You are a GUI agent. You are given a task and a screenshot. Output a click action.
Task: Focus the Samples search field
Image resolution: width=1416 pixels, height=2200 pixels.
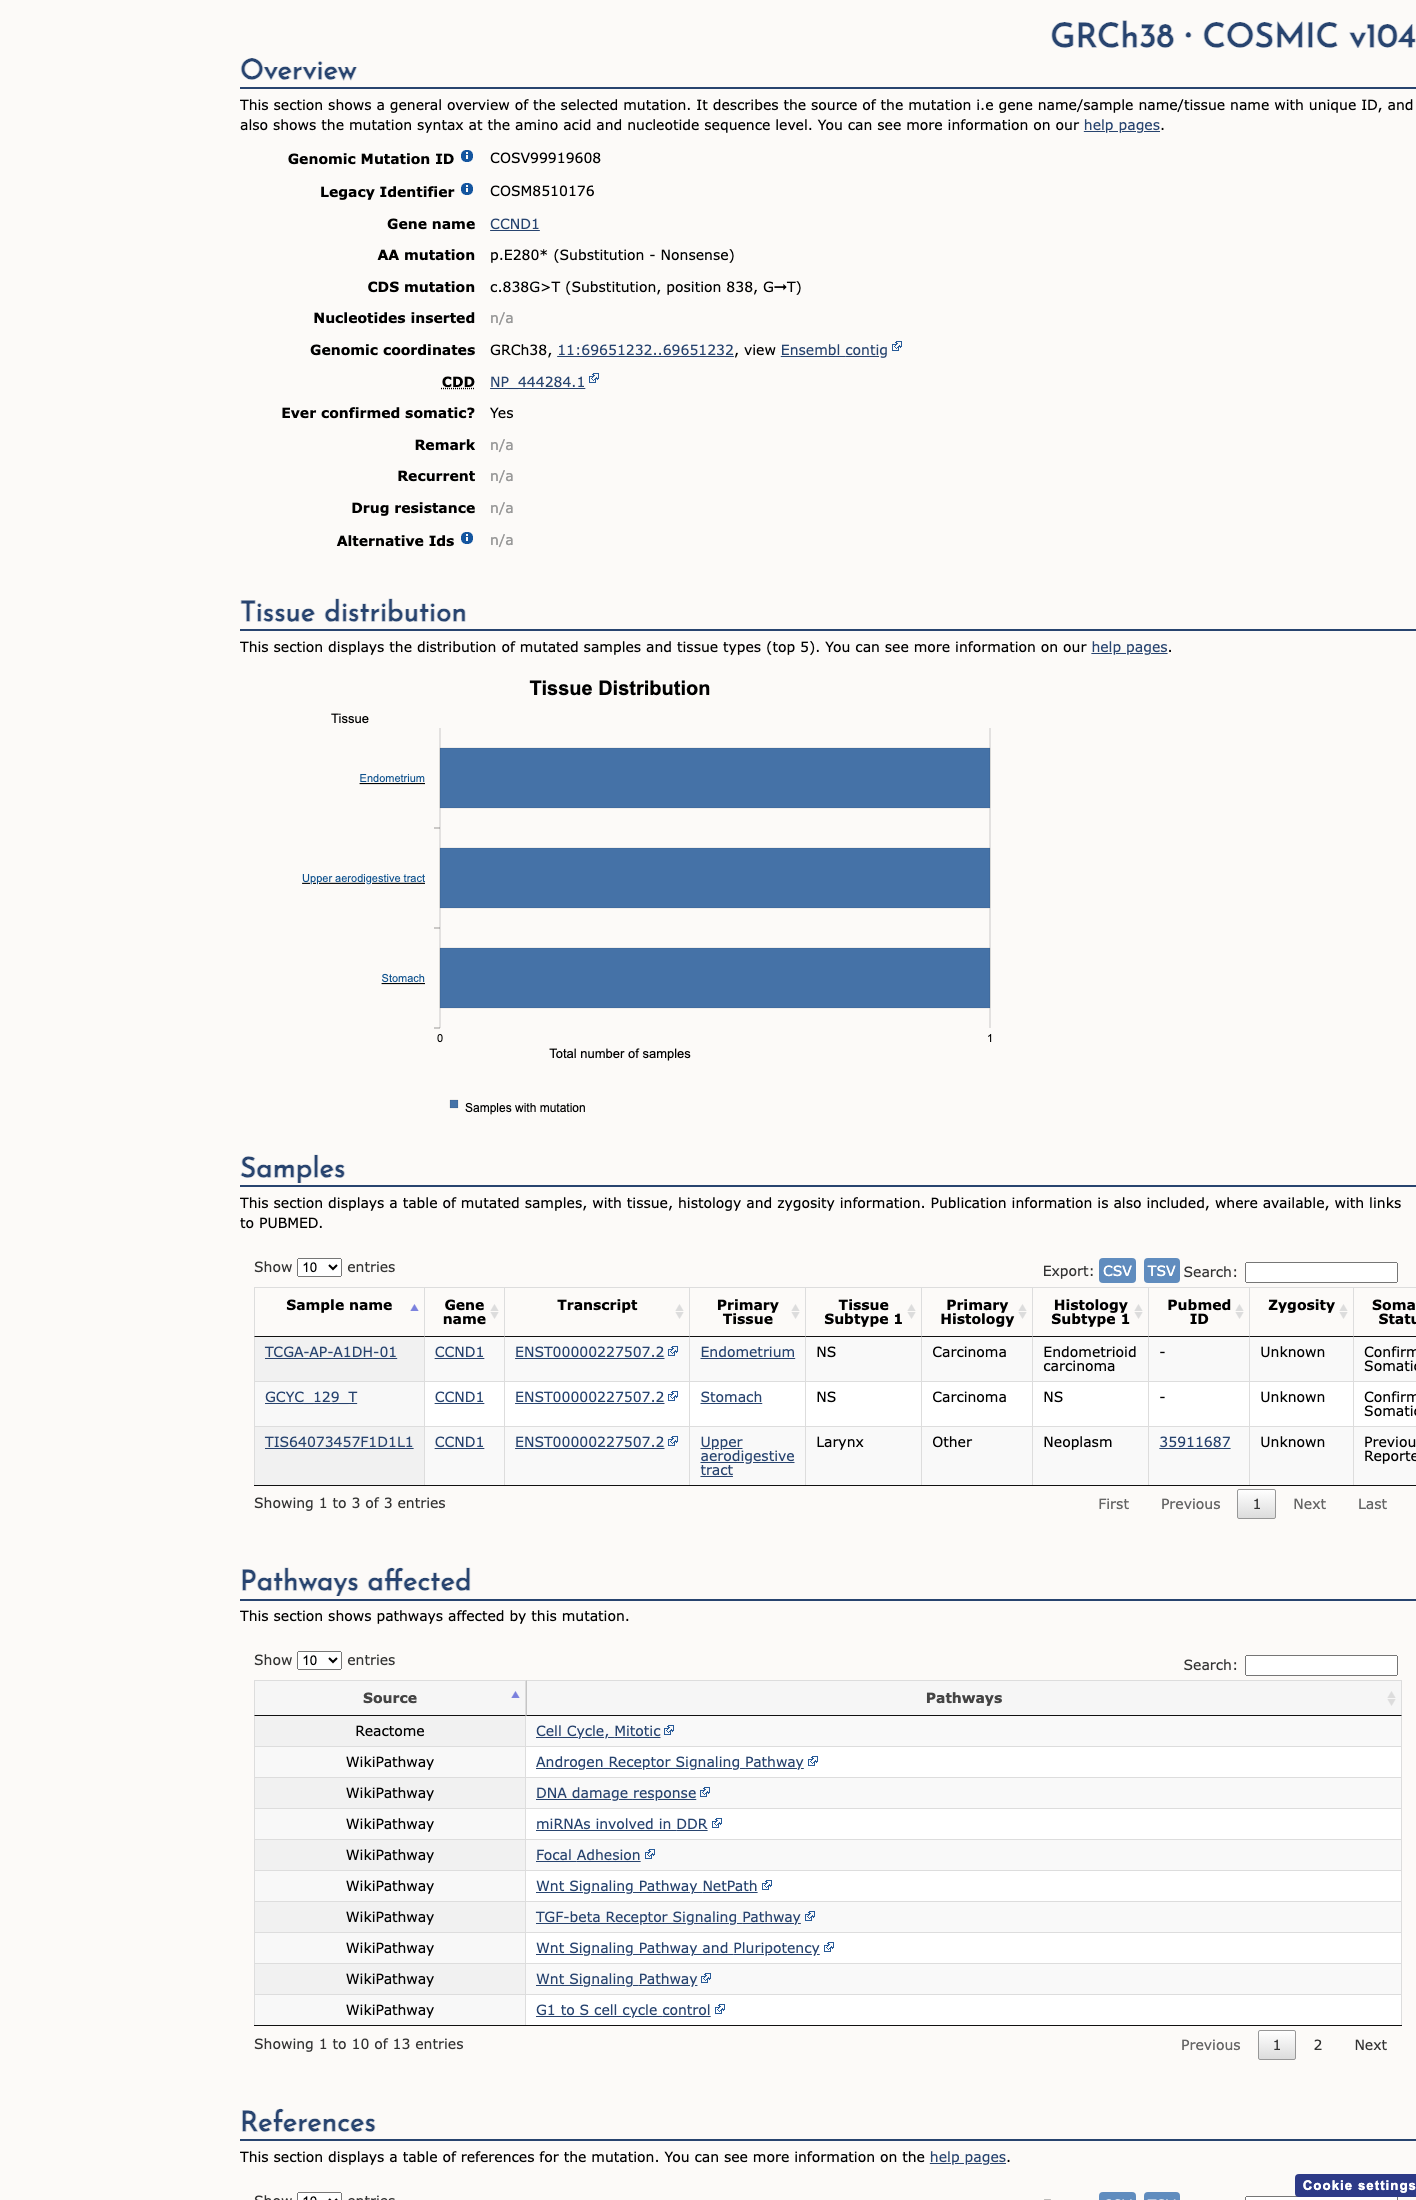(1321, 1272)
